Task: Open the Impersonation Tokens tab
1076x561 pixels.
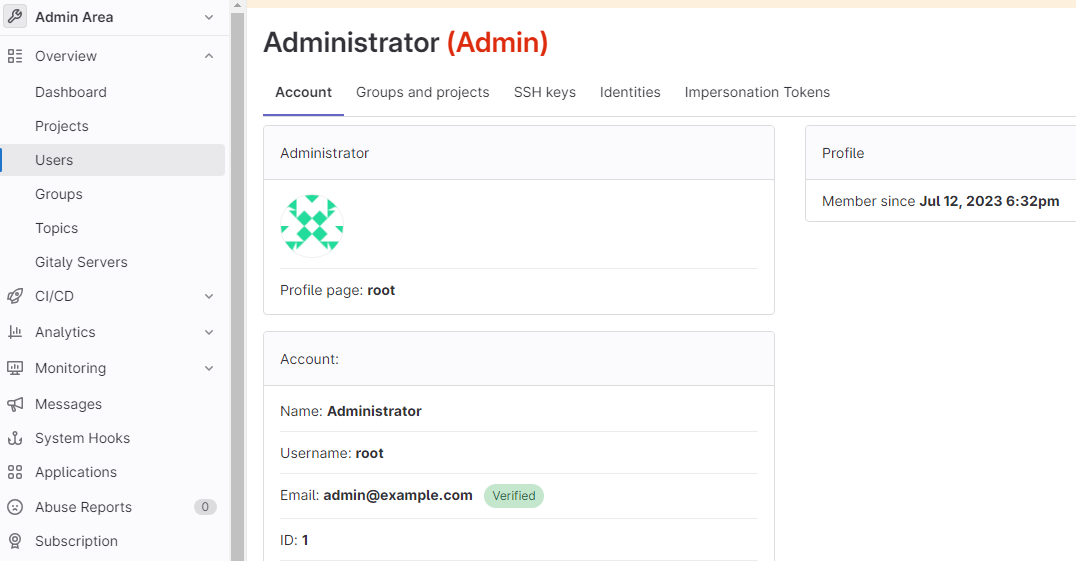Action: pos(757,93)
